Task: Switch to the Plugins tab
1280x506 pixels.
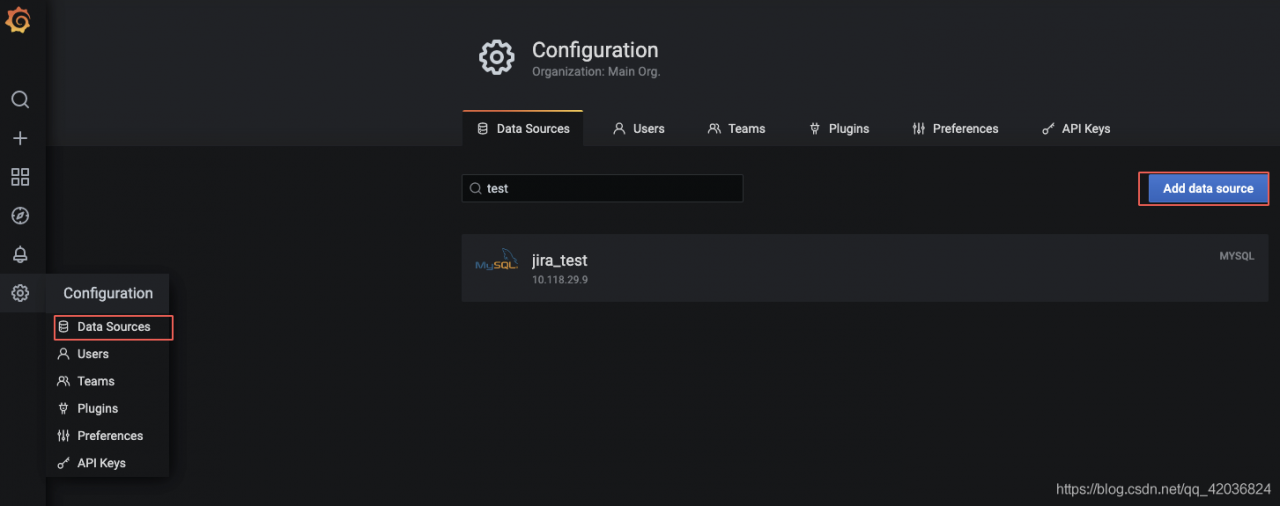Action: pyautogui.click(x=839, y=128)
